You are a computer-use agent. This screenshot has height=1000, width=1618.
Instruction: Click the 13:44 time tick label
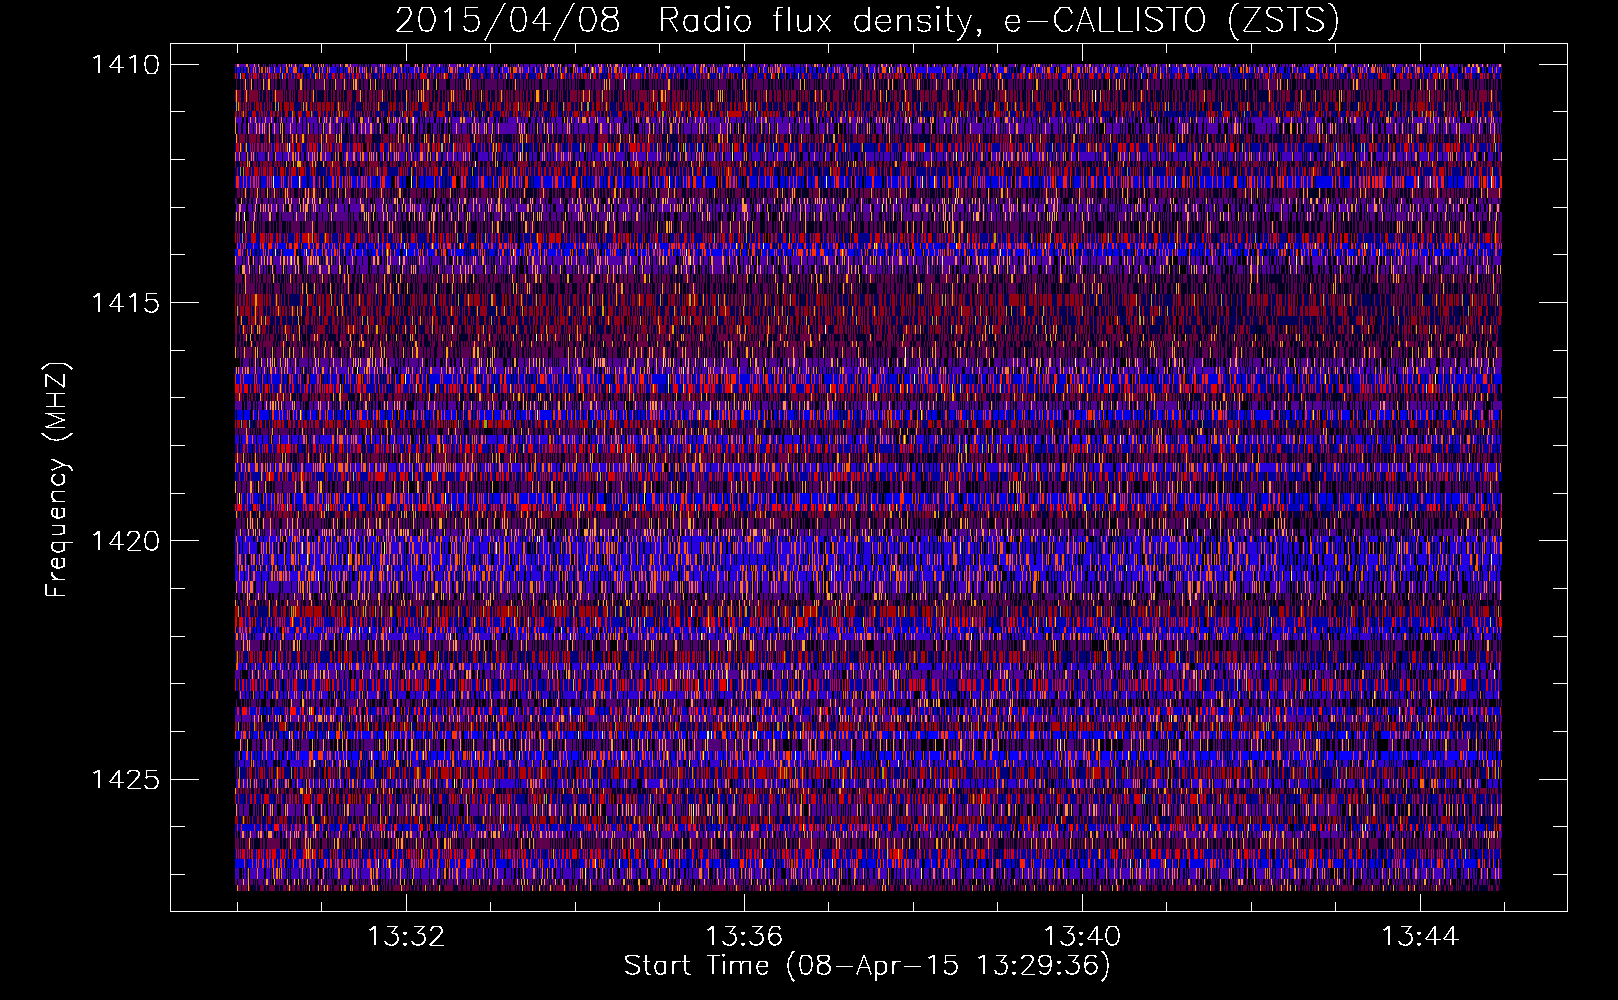[x=1420, y=937]
